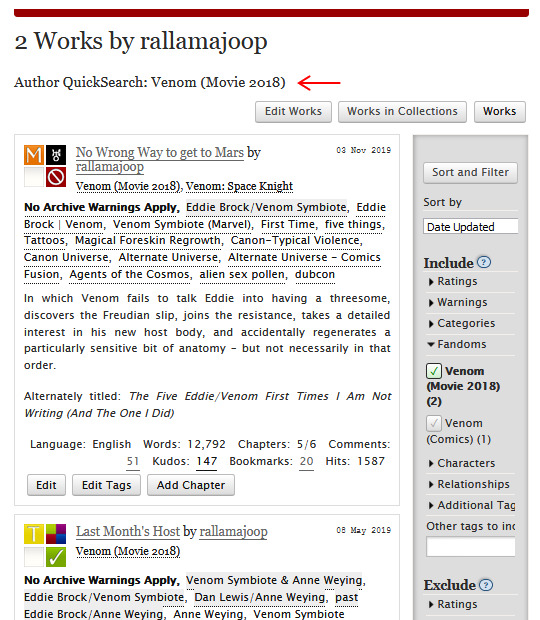Uncheck Venom (Movie 2018) fandom filter
The image size is (540, 620).
(x=434, y=371)
